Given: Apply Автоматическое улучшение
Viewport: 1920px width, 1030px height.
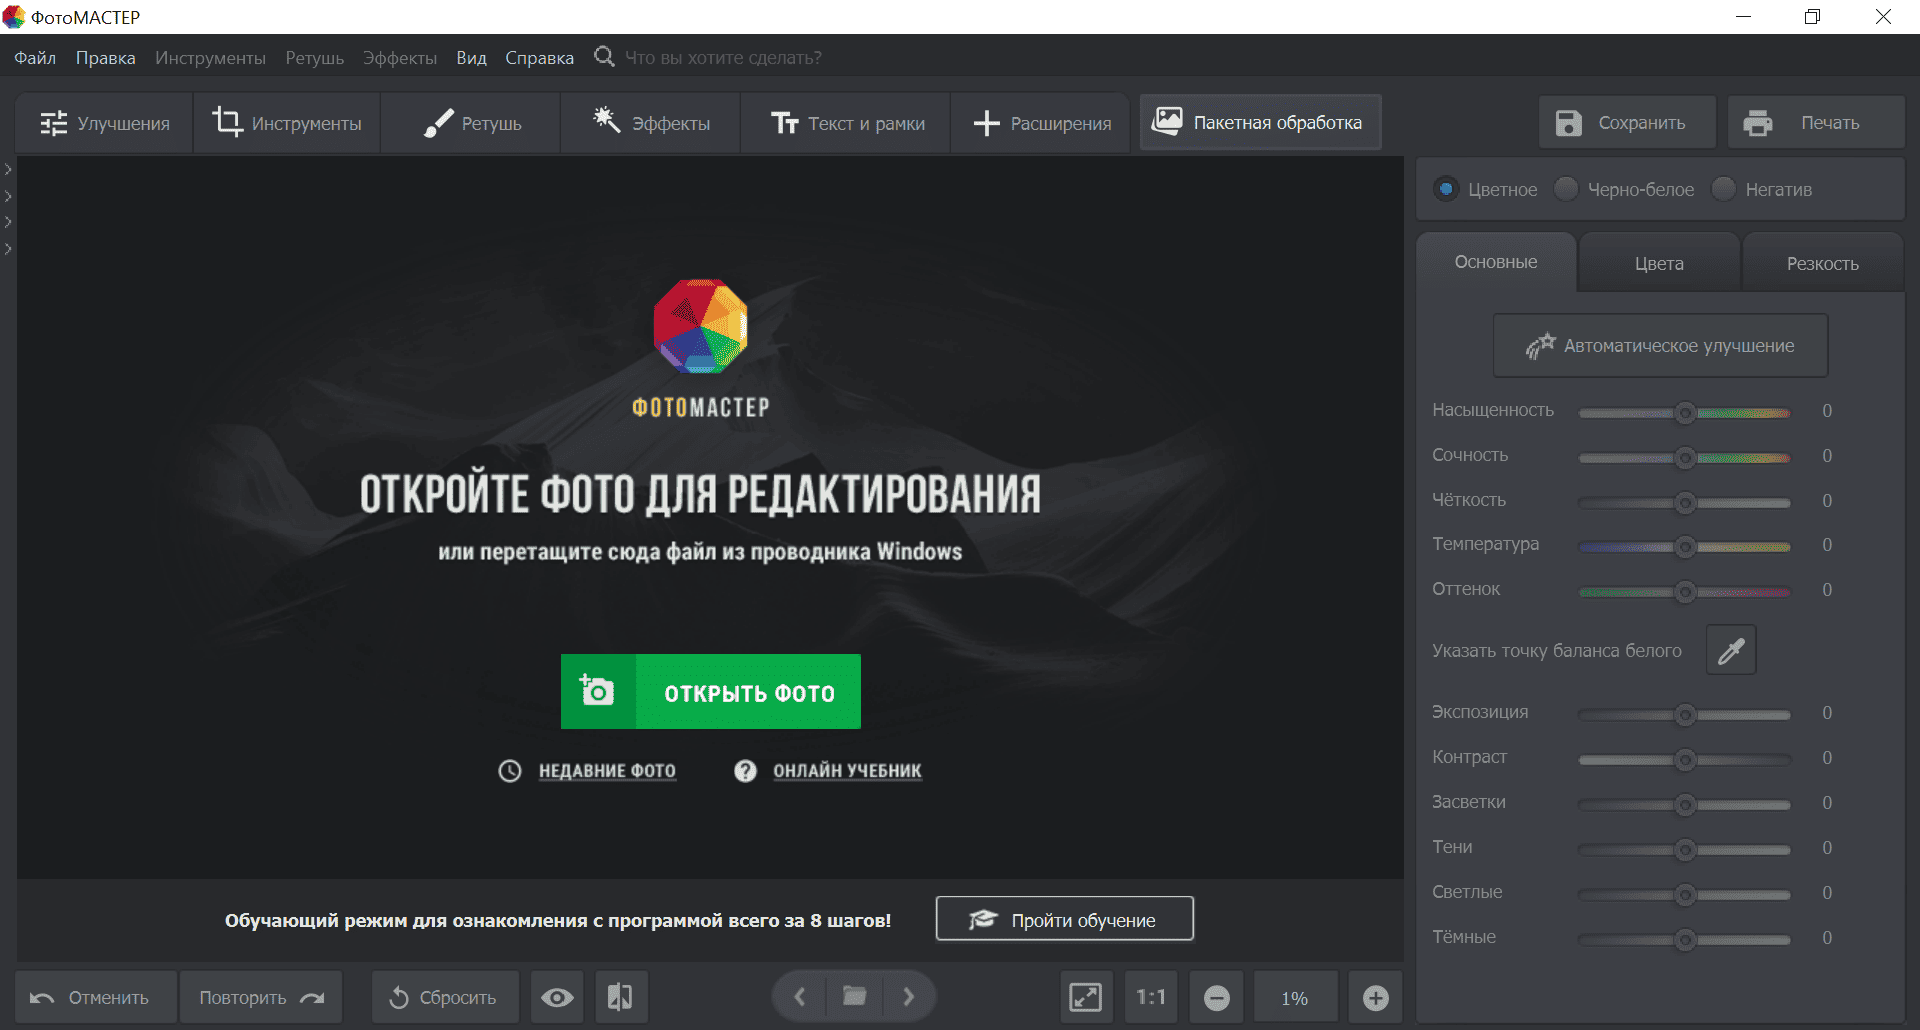Looking at the screenshot, I should pyautogui.click(x=1660, y=345).
